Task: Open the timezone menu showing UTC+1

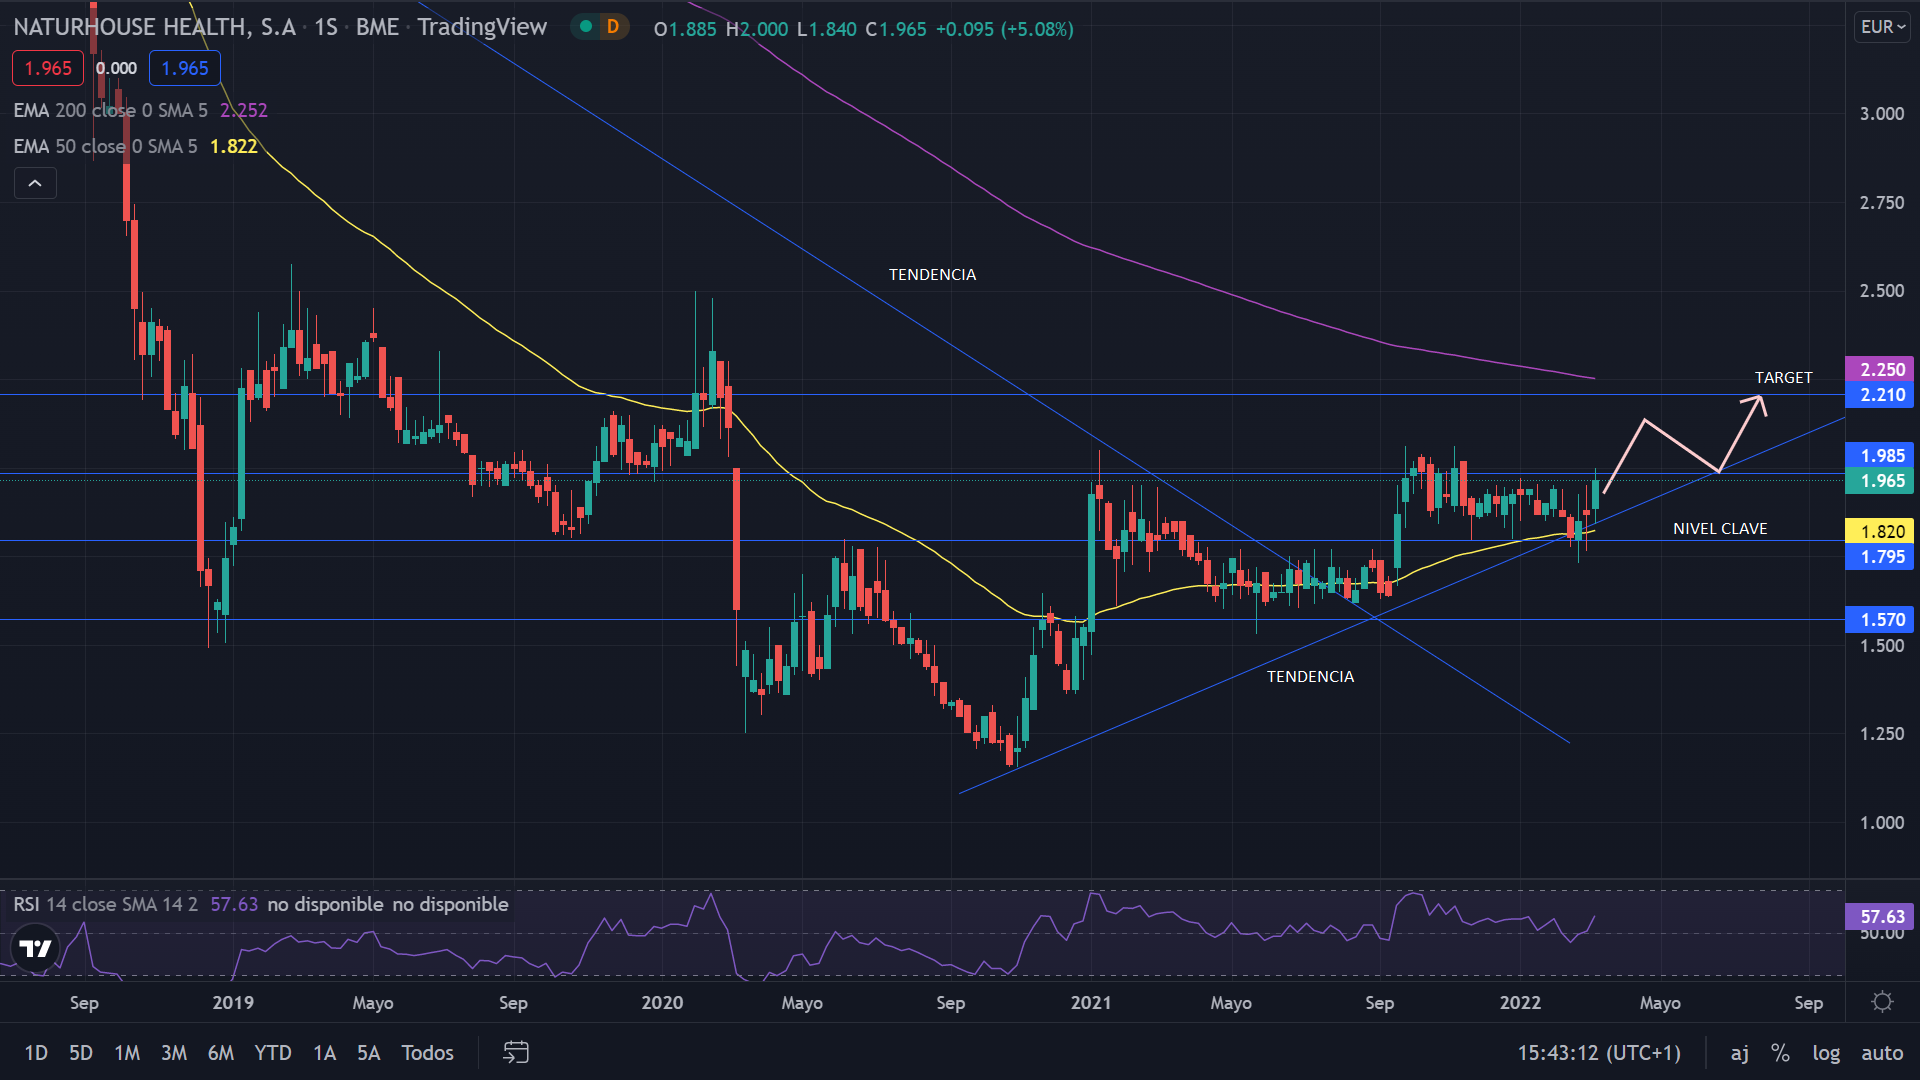Action: click(1599, 1052)
